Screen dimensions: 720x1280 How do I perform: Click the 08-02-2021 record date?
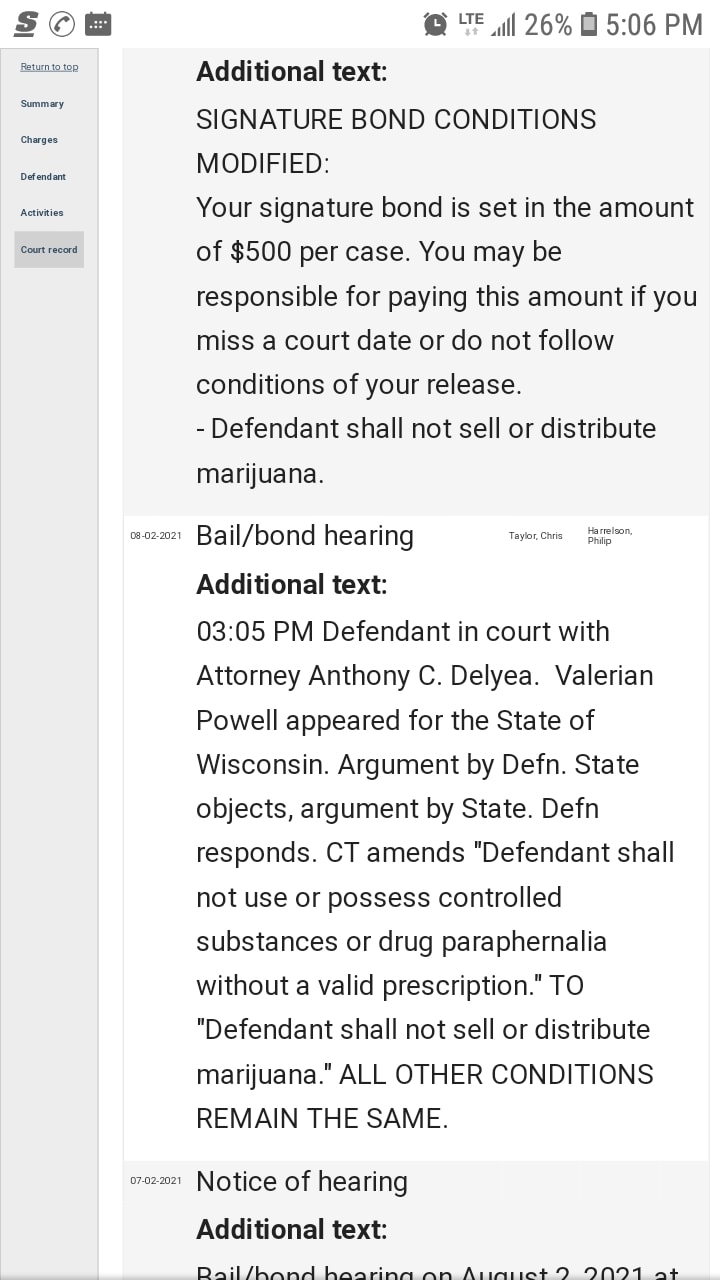pyautogui.click(x=156, y=536)
